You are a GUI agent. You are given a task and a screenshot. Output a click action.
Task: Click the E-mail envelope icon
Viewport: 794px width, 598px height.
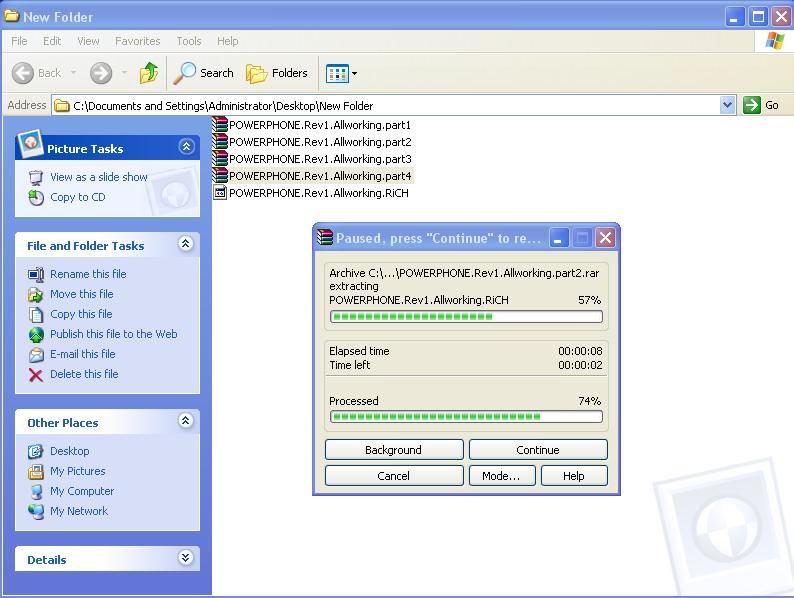tap(36, 355)
